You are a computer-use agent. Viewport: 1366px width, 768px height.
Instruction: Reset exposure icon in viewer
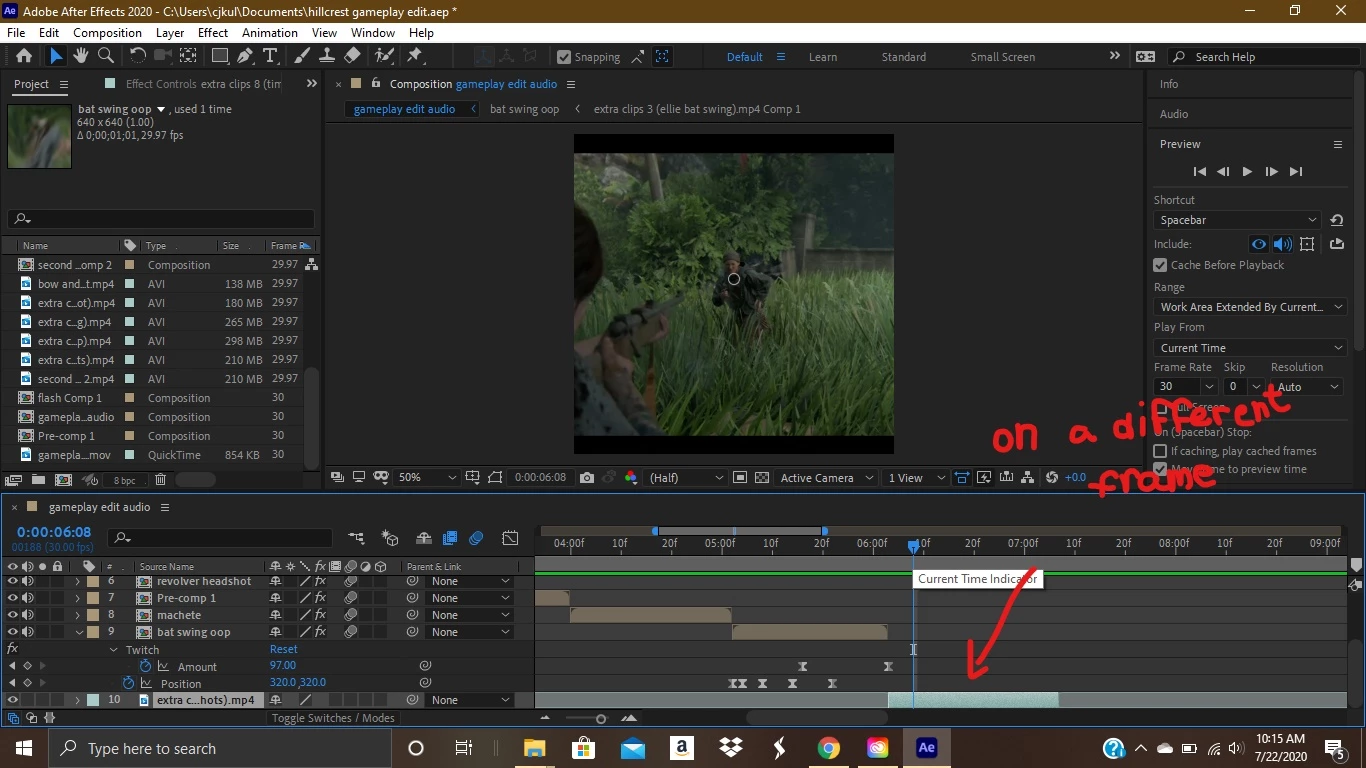(1052, 478)
